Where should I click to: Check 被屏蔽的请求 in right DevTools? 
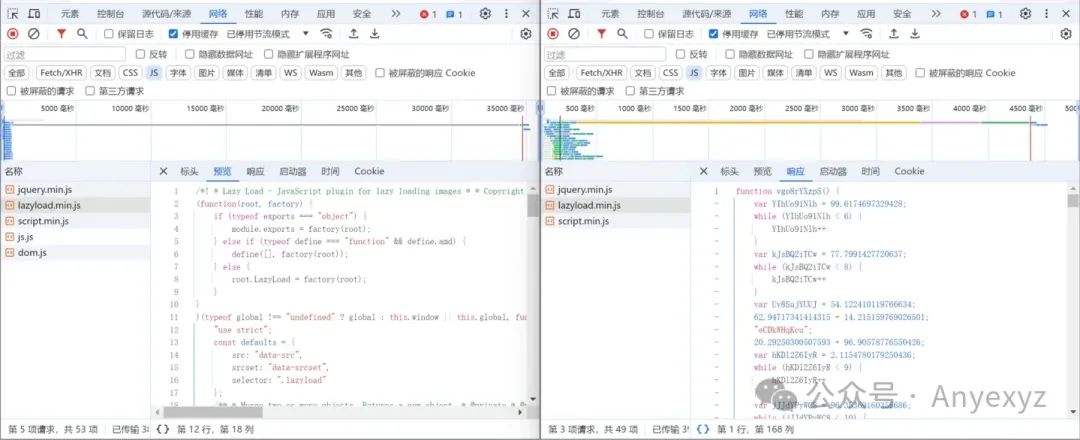click(551, 91)
